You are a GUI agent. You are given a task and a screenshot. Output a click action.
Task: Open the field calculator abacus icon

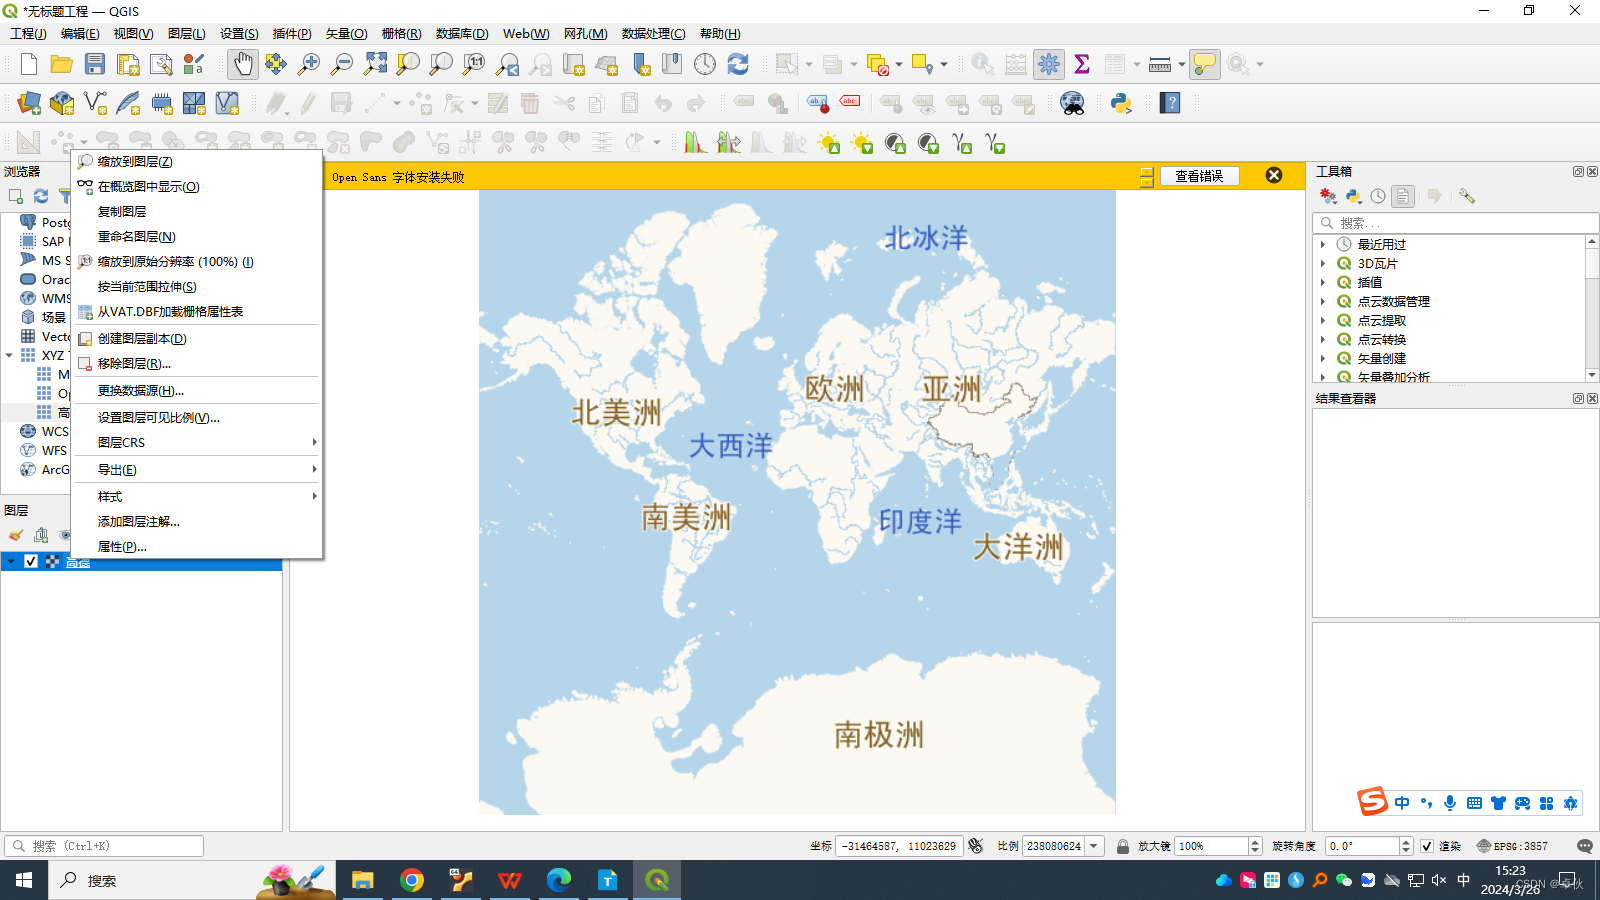[1016, 64]
